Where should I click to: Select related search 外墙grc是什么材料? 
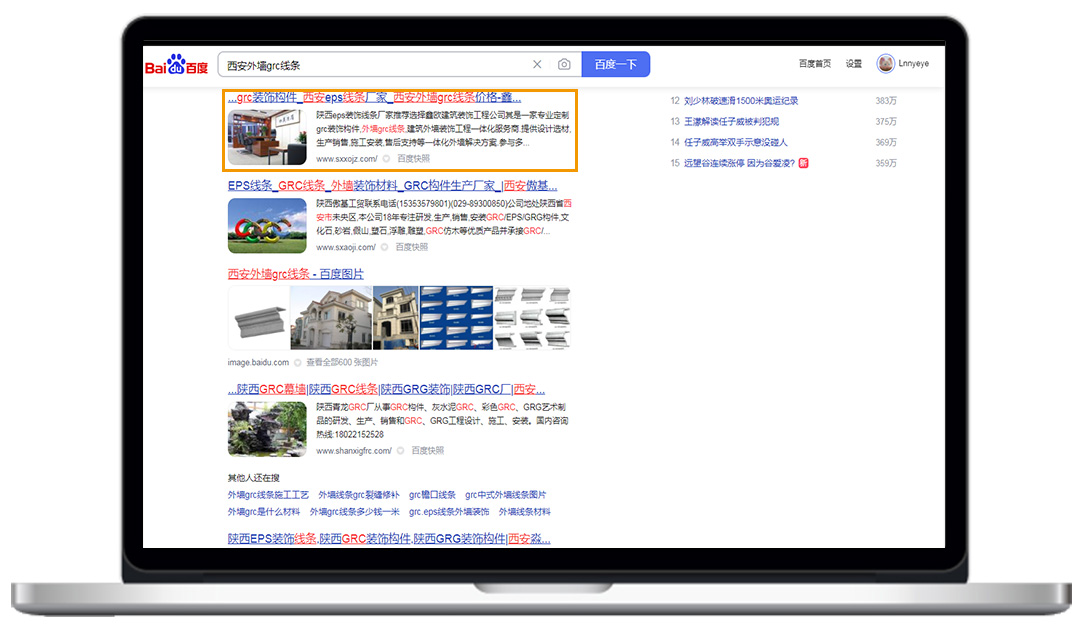pos(263,512)
